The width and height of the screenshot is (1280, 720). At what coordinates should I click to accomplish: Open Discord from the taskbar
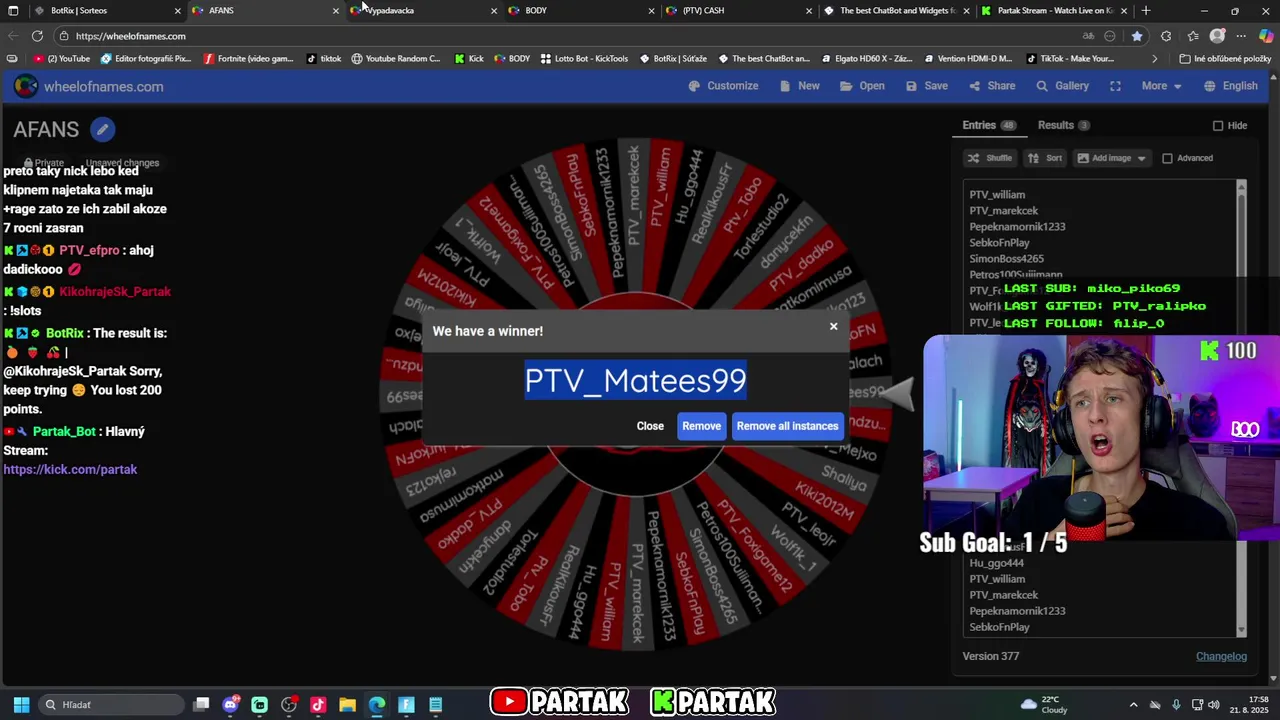[x=231, y=705]
